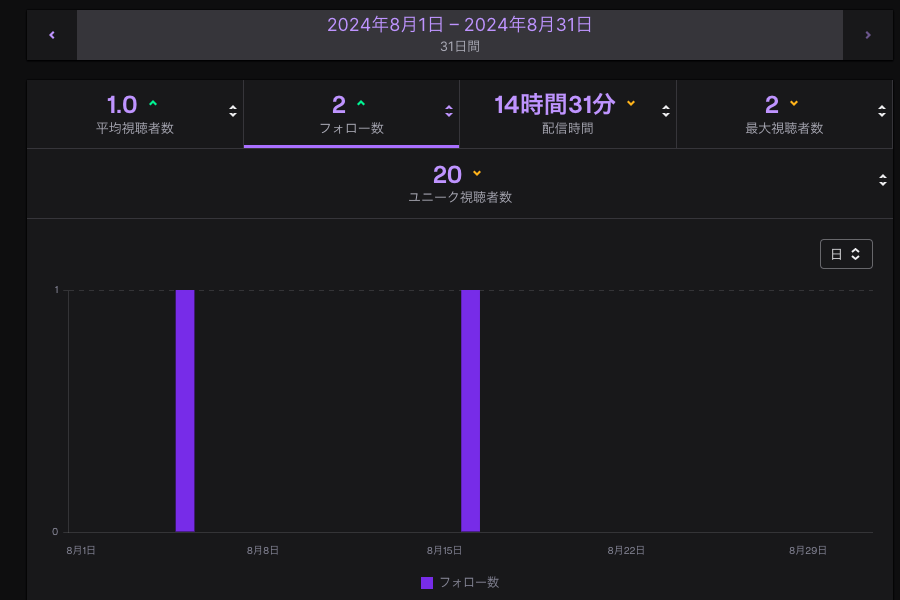This screenshot has width=900, height=600.
Task: Open the 日 granularity dropdown
Action: 846,254
